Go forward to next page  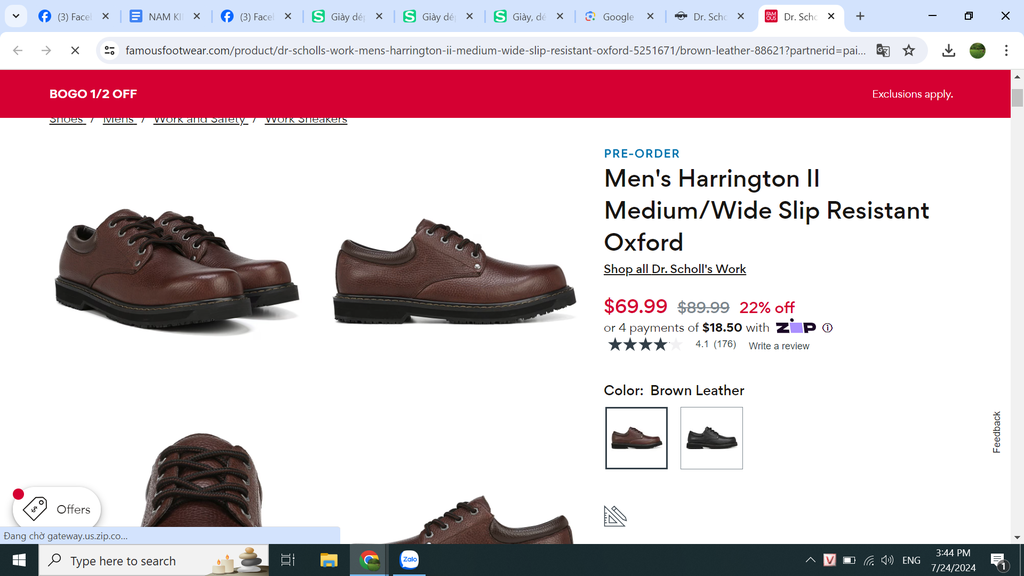pos(46,50)
